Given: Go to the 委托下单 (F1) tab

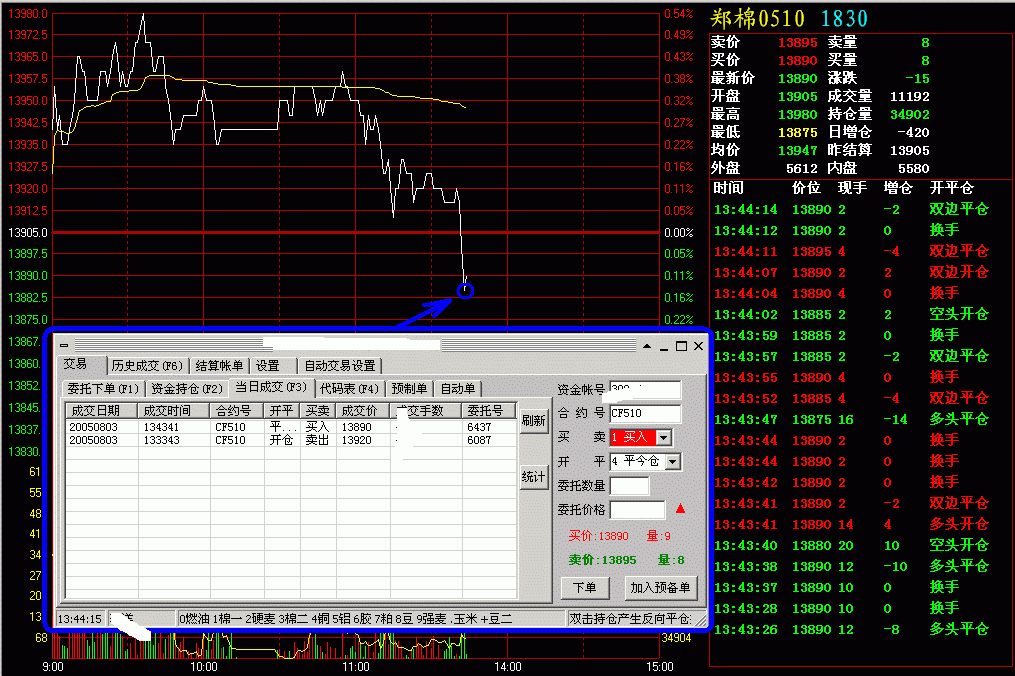Looking at the screenshot, I should 103,389.
